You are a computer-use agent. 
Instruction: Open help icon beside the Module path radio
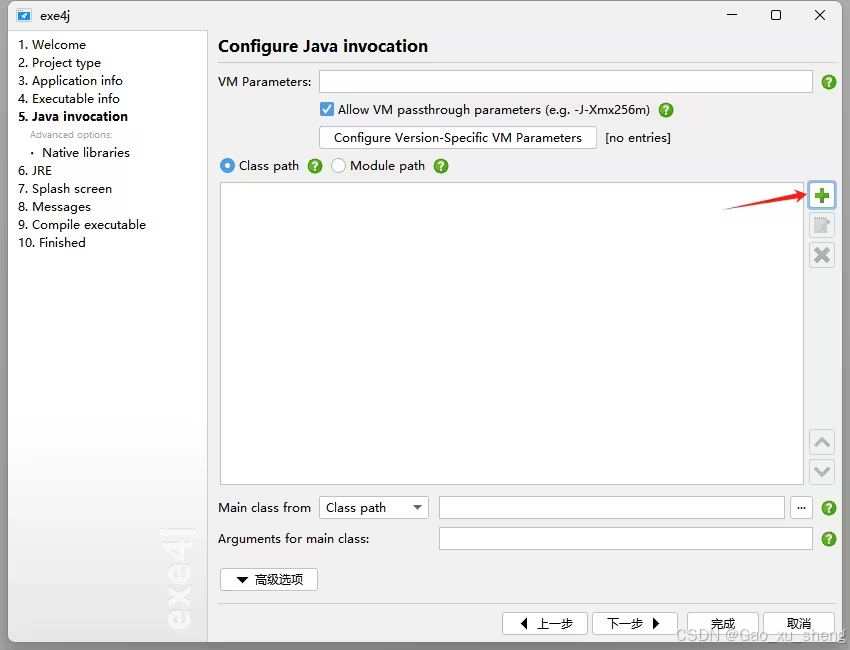[x=441, y=166]
